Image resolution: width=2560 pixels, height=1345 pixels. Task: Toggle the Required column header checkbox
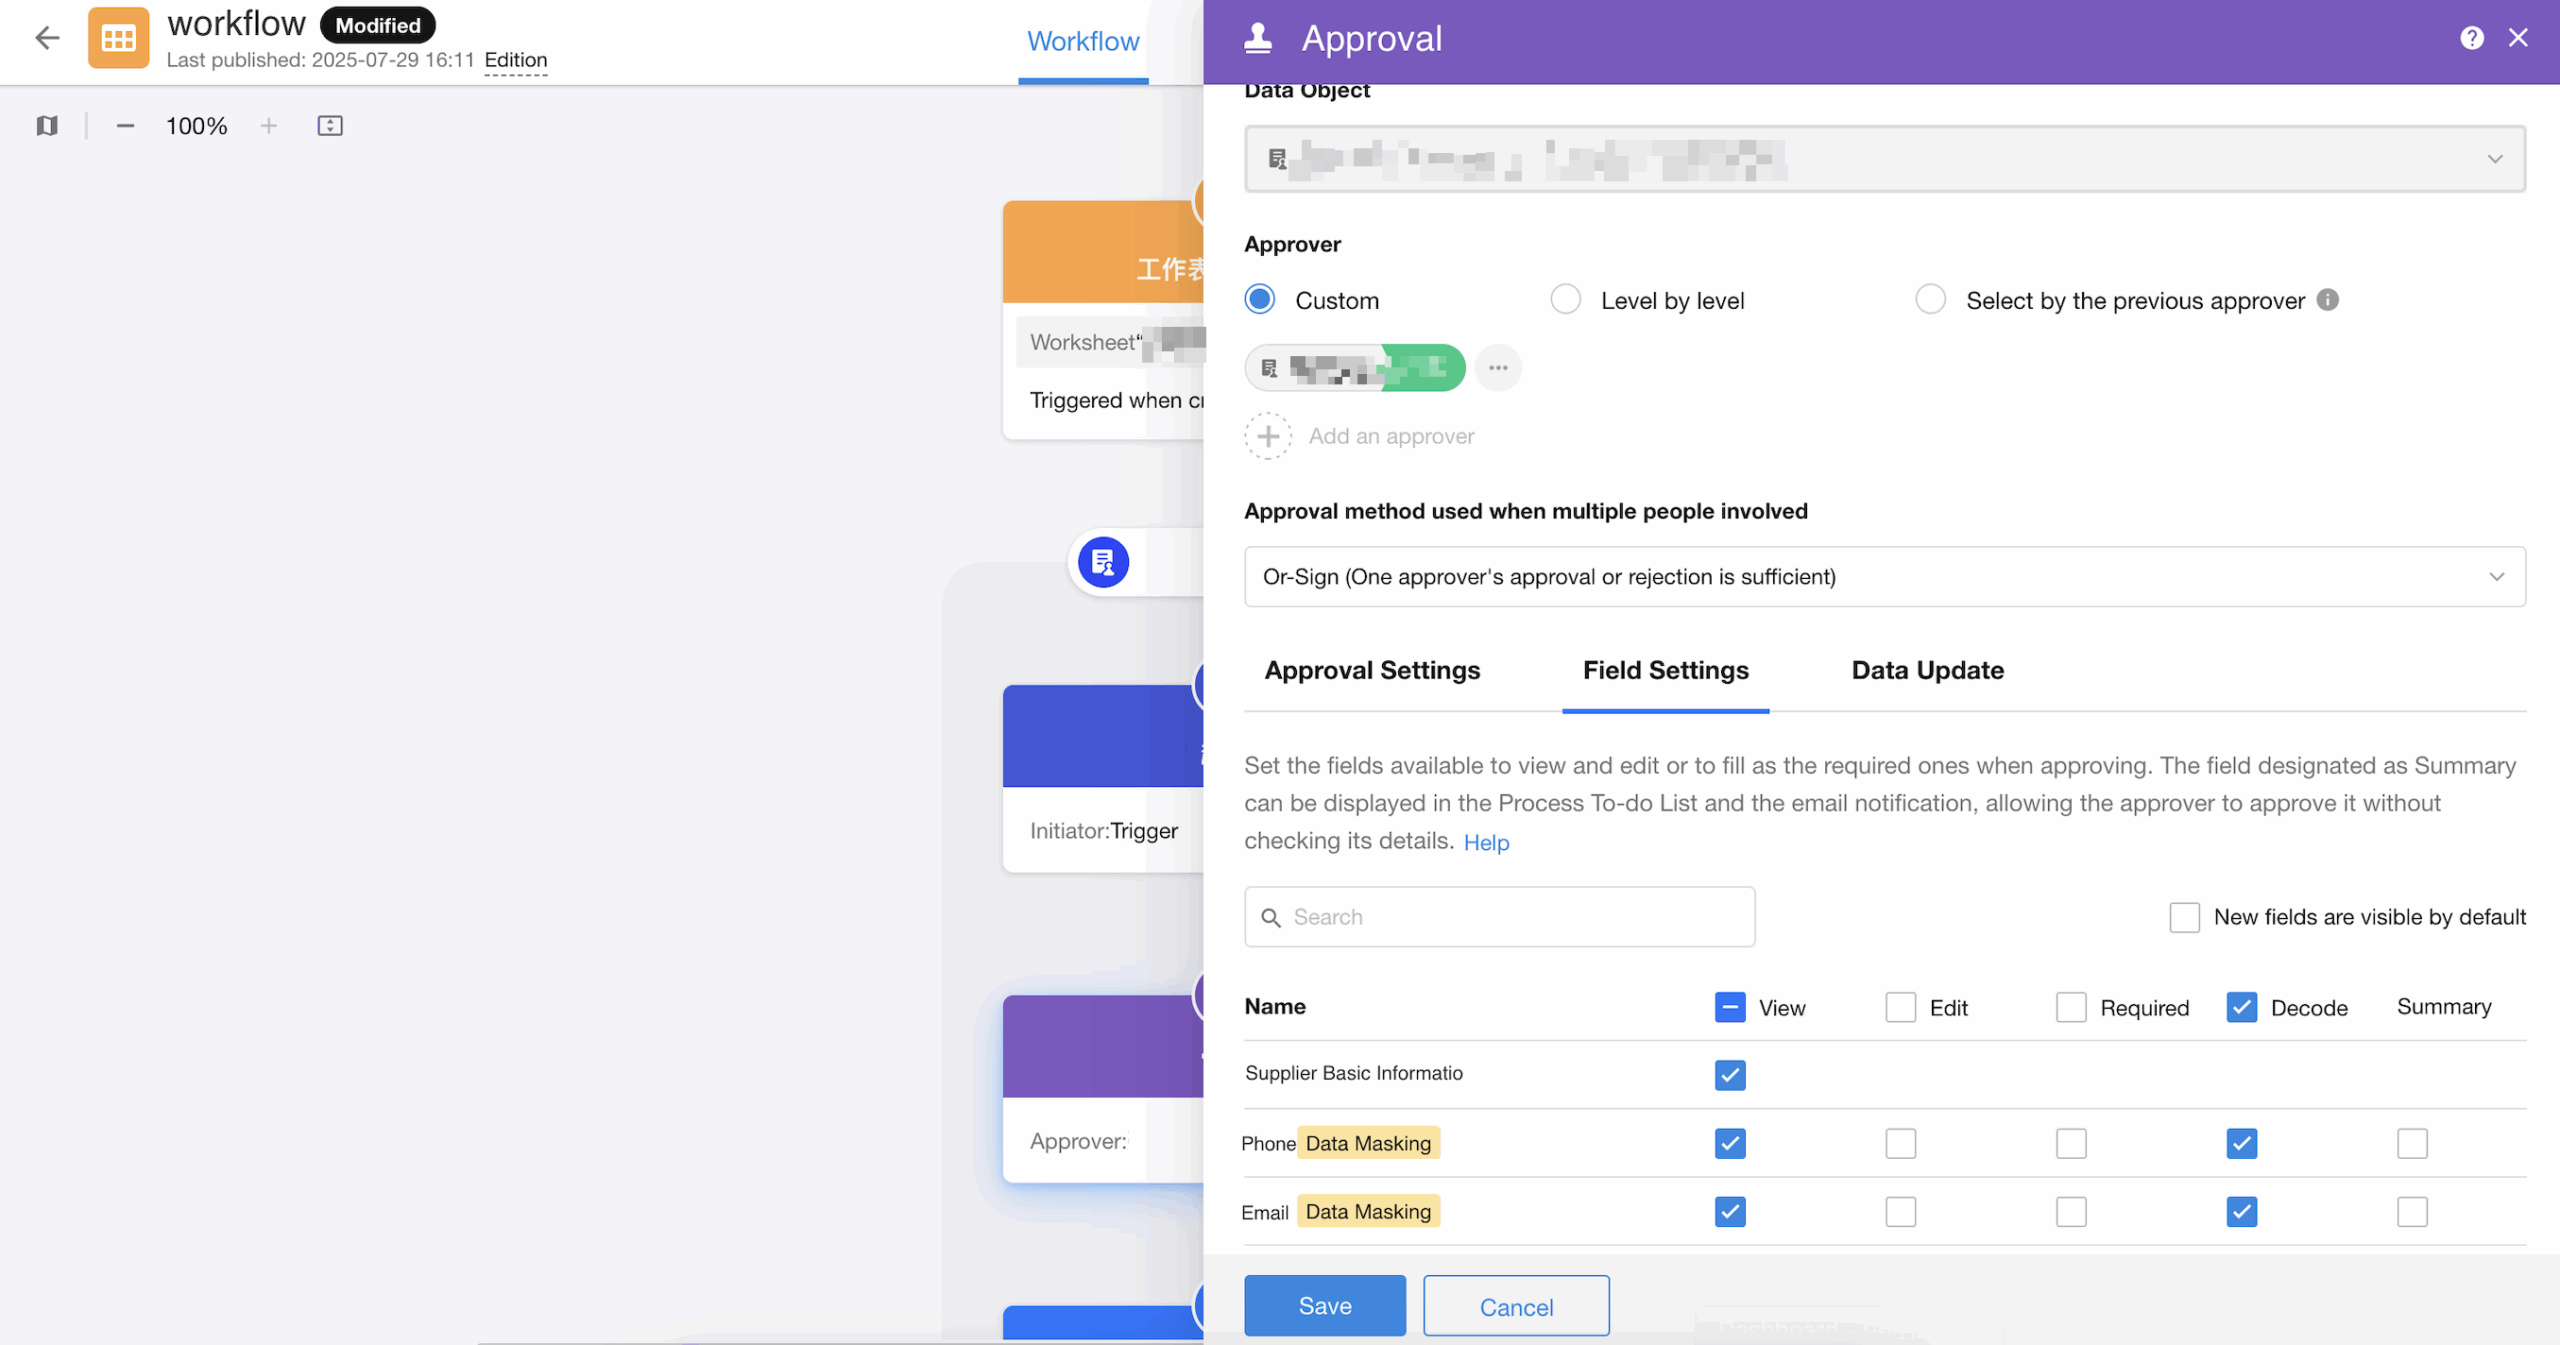[x=2071, y=1007]
